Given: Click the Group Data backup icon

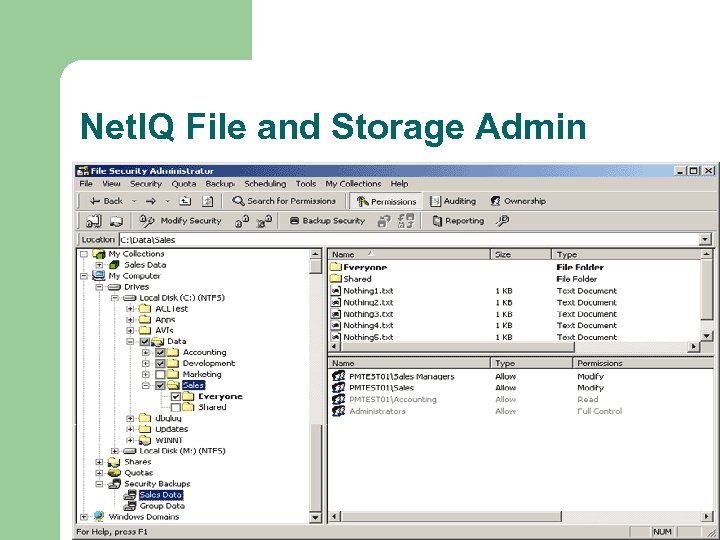Looking at the screenshot, I should coord(130,506).
